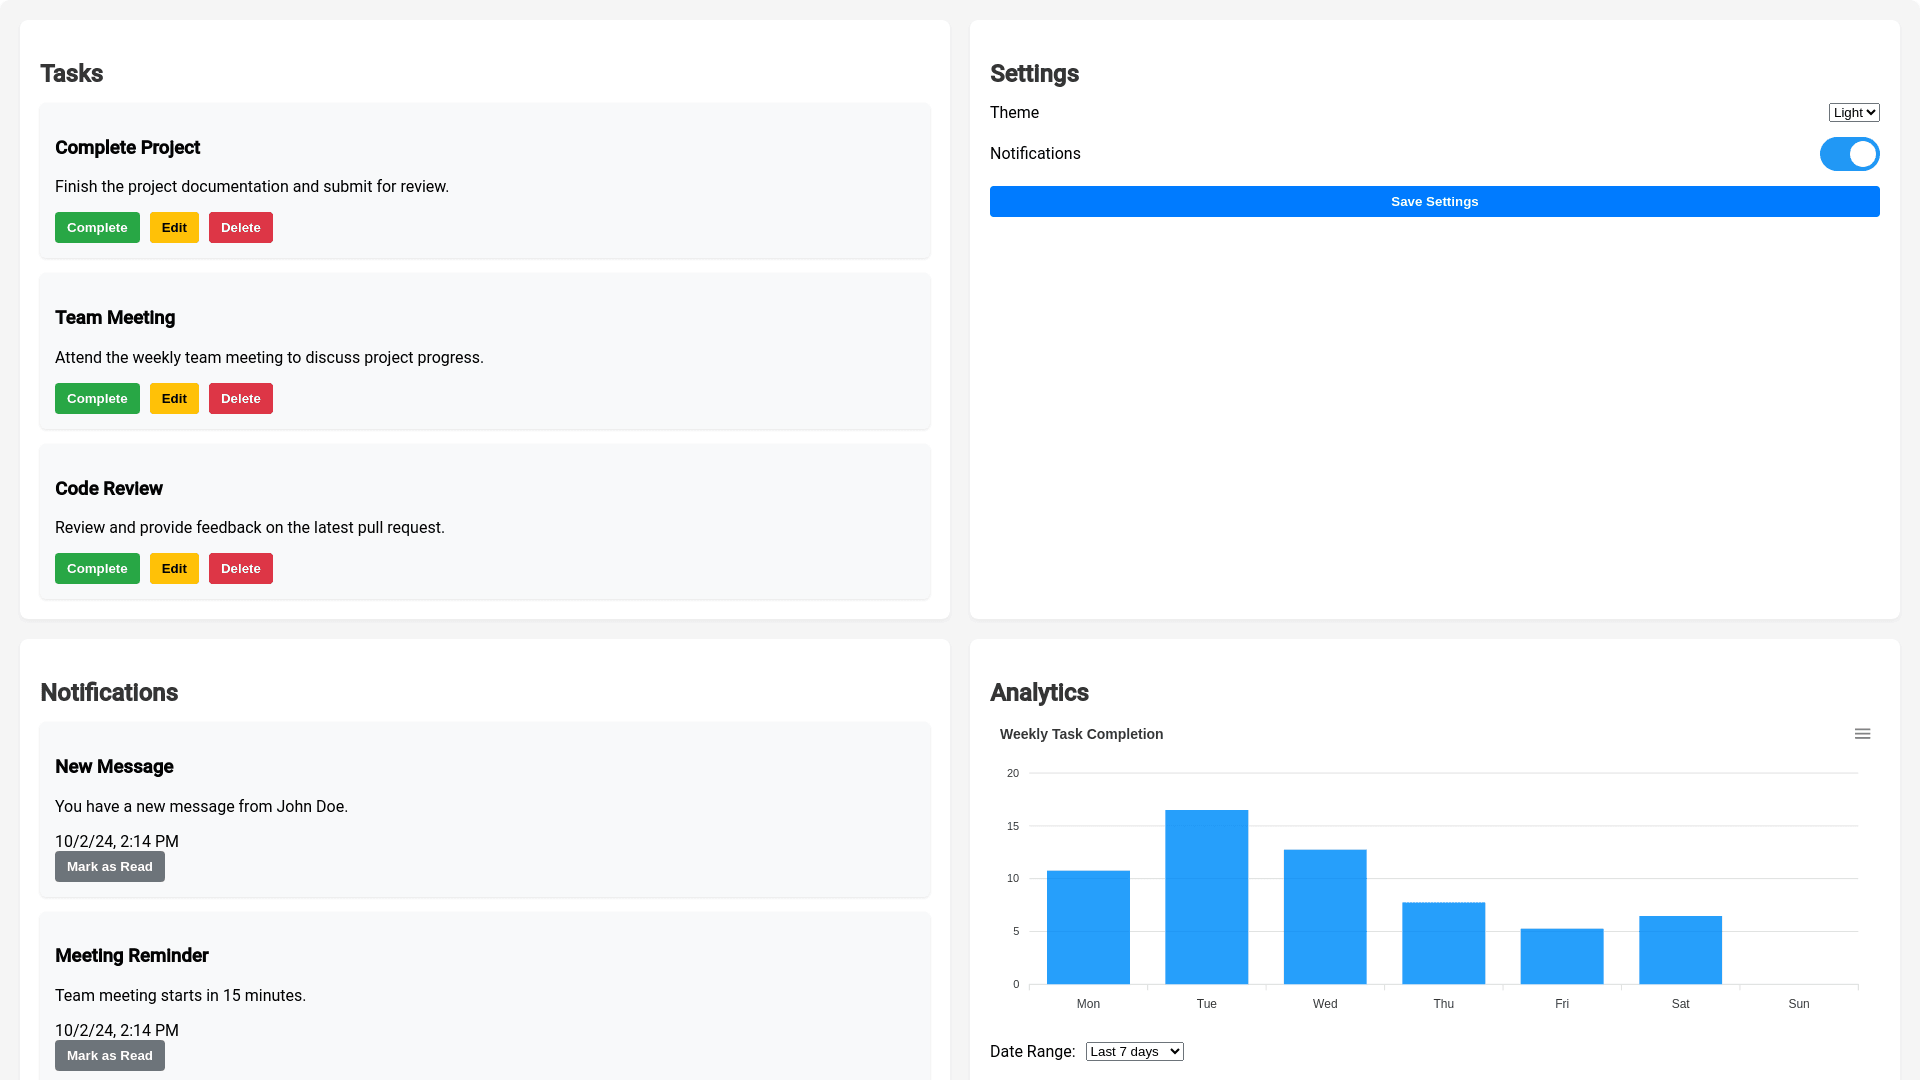Edit the Team Meeting task
Image resolution: width=1920 pixels, height=1080 pixels.
(174, 399)
